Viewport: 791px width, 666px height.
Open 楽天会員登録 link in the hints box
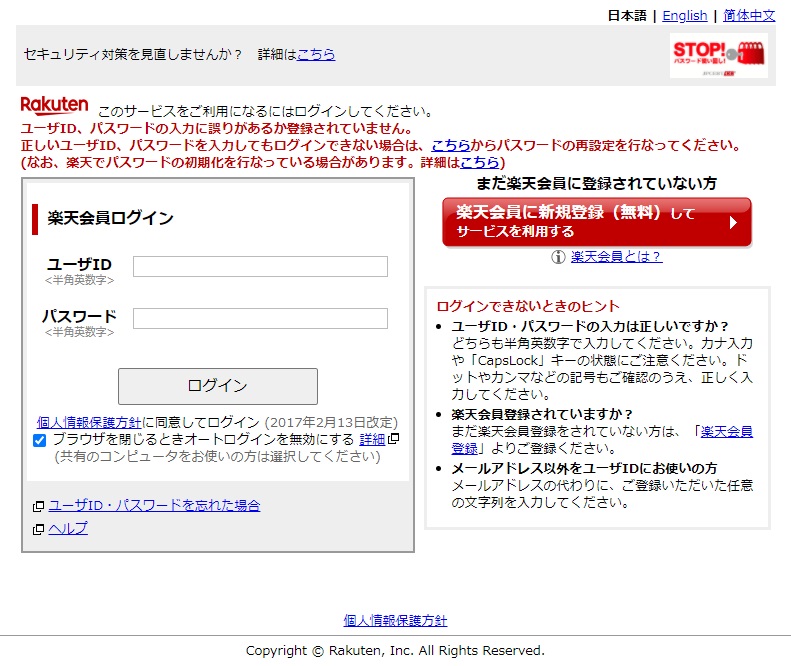point(726,431)
